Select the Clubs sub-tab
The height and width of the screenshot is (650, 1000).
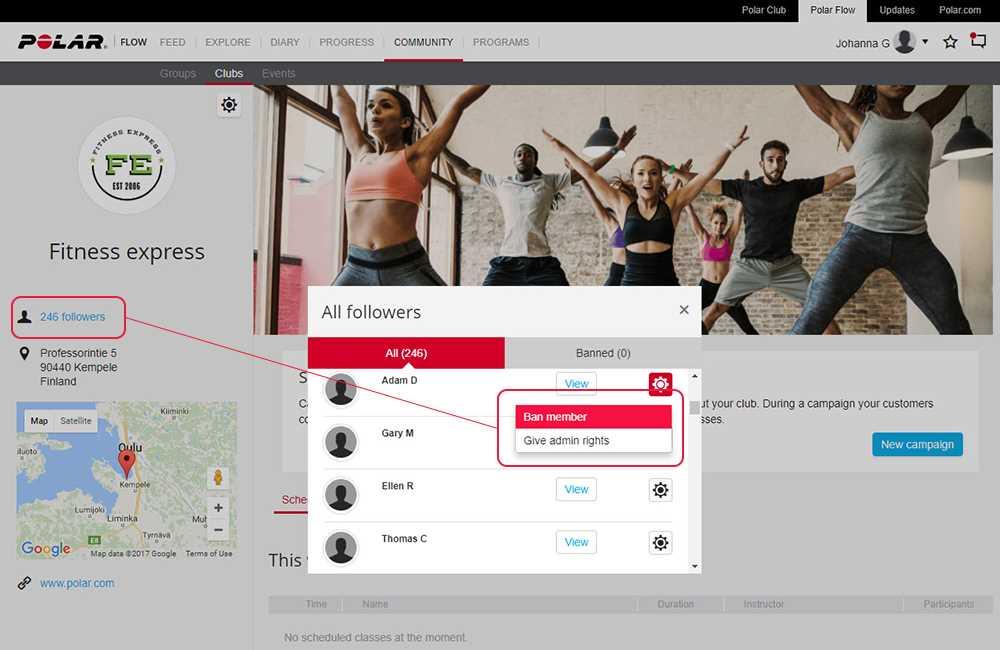pos(228,73)
